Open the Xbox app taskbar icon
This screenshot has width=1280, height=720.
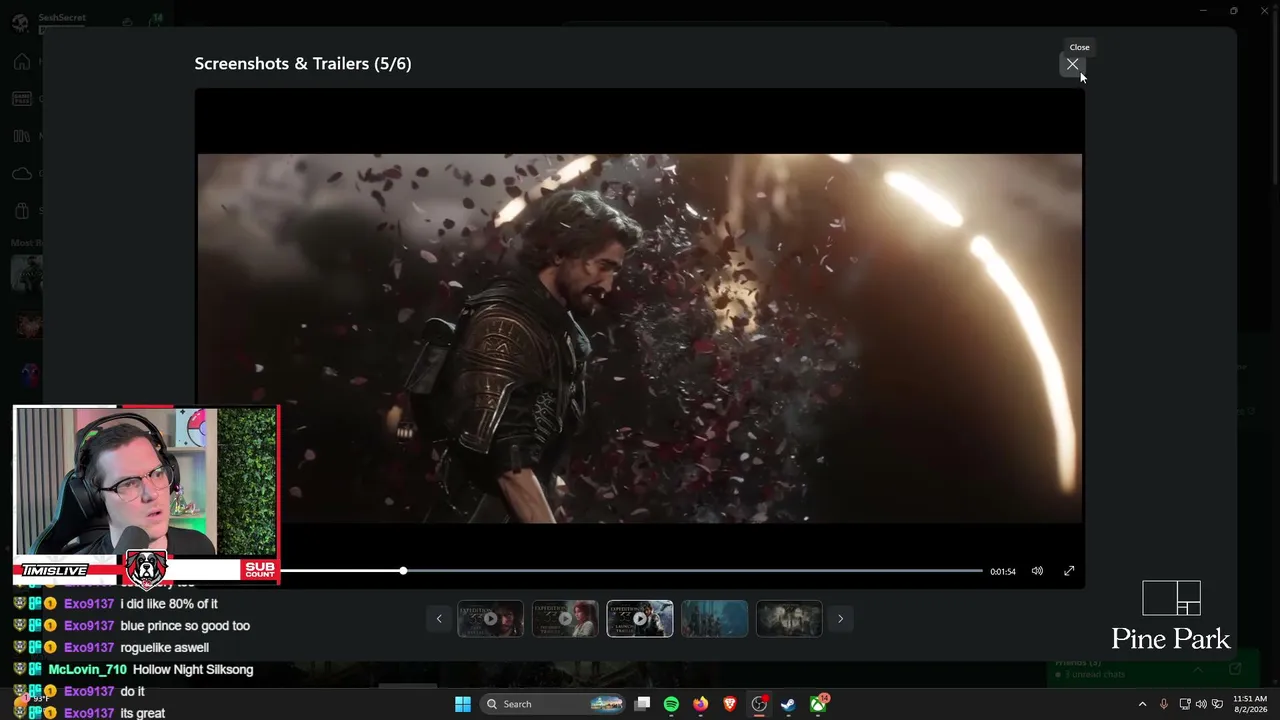tap(818, 704)
